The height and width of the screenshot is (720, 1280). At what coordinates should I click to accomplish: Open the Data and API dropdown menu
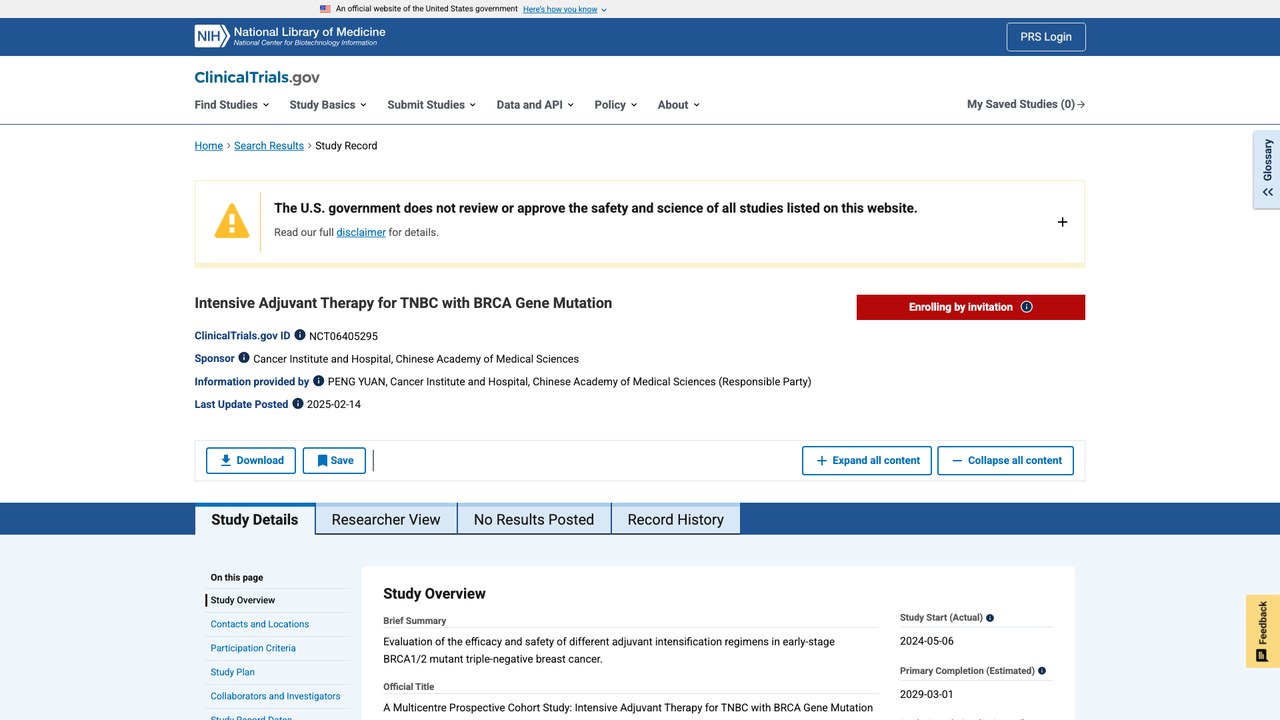click(x=535, y=104)
